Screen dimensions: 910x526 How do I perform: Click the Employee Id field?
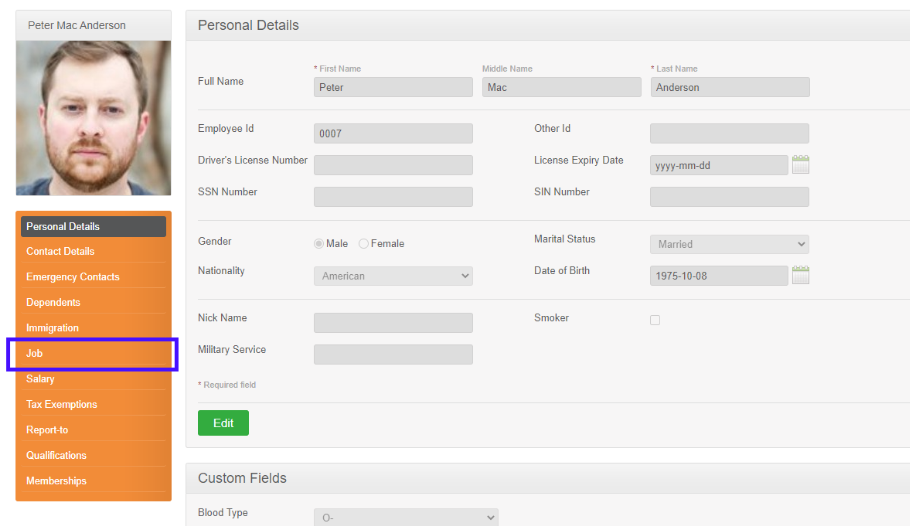(393, 134)
